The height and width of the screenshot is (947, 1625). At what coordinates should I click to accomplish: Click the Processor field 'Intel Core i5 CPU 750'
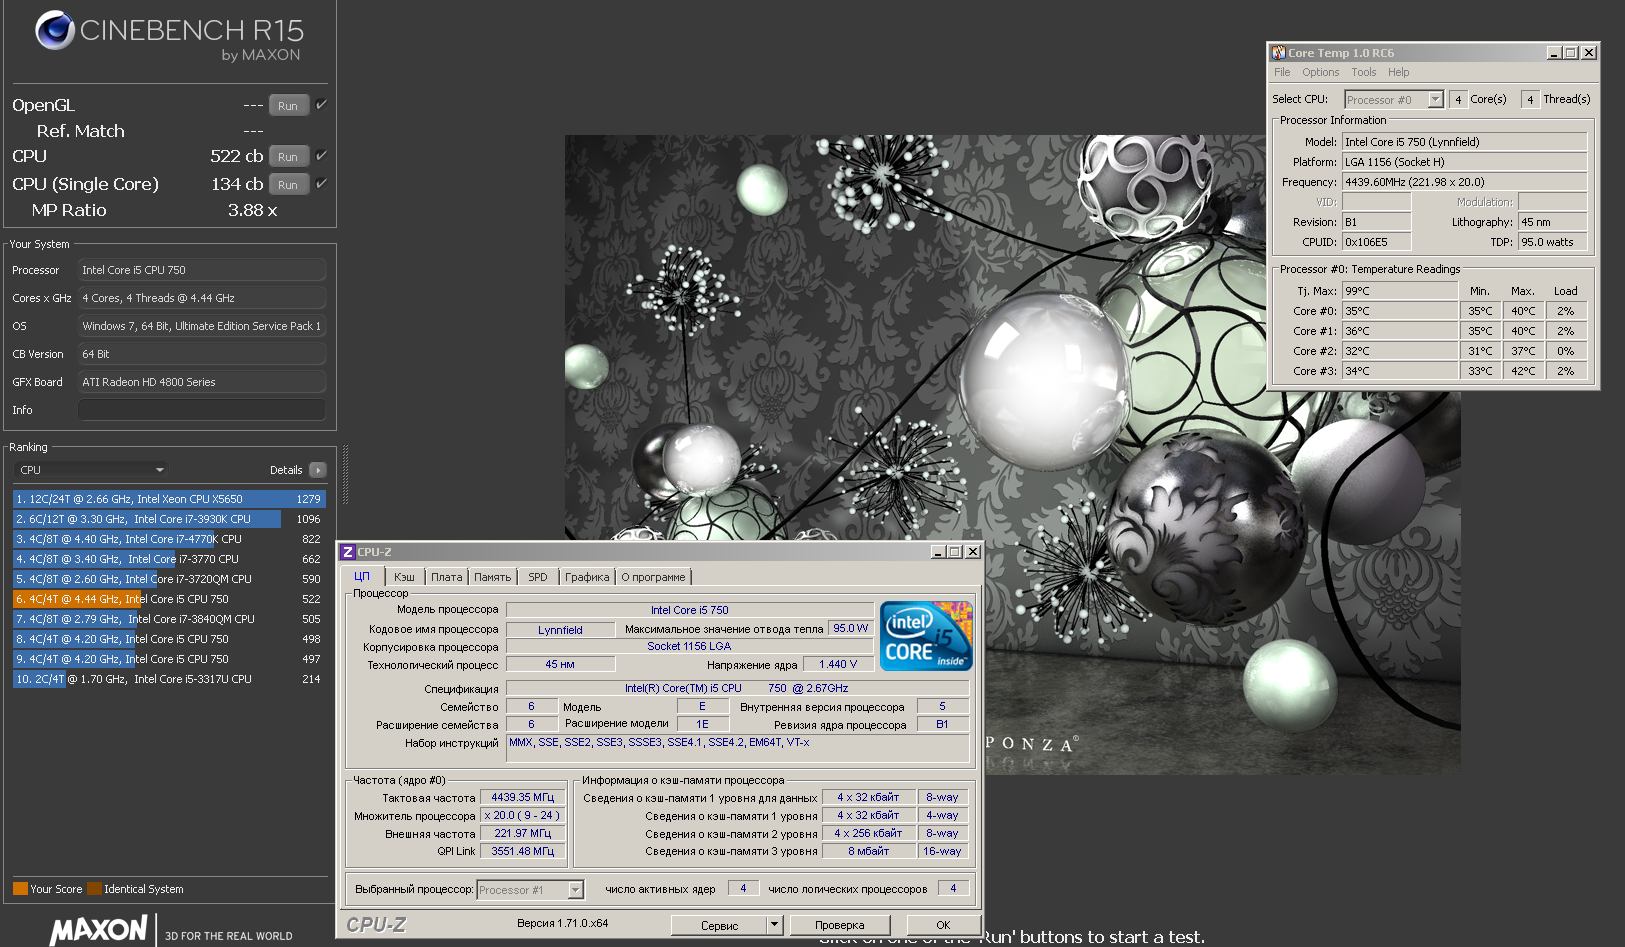(202, 270)
